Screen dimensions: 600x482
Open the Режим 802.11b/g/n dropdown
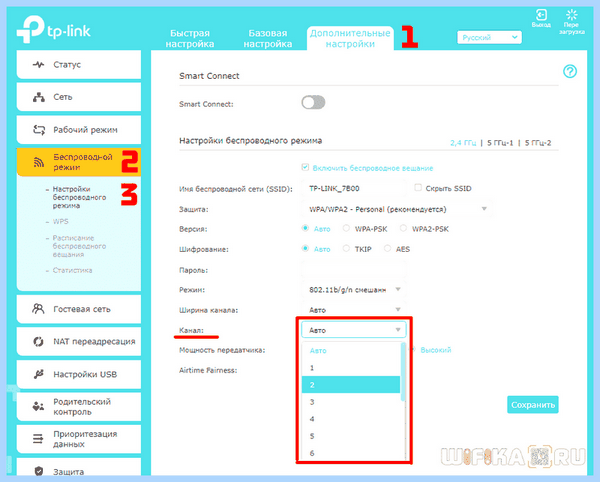[x=354, y=290]
